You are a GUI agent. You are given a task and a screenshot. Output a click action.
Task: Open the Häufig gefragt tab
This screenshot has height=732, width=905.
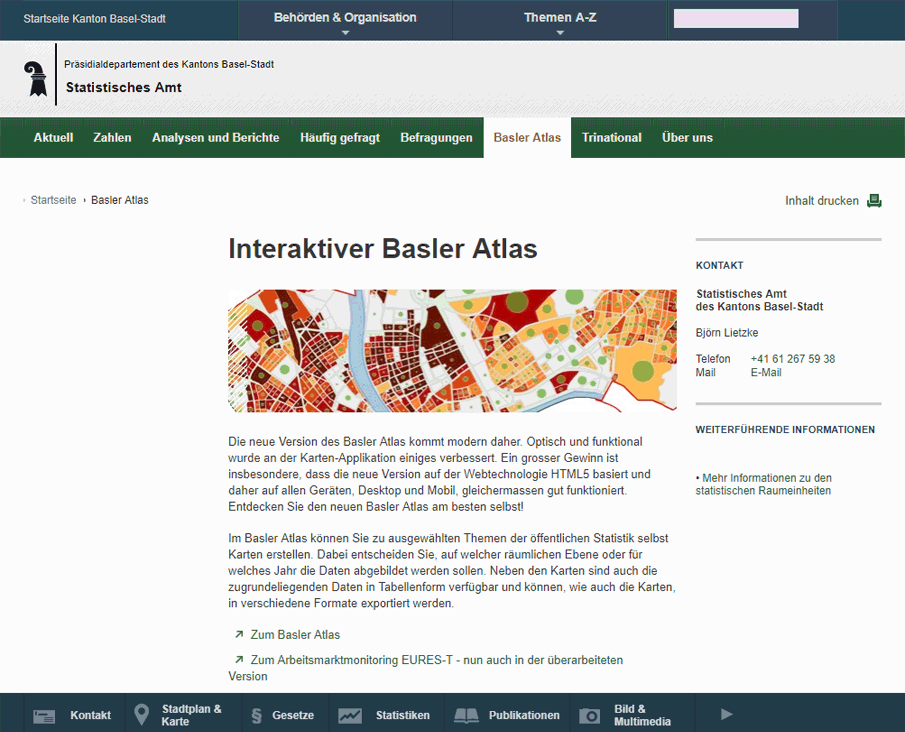[340, 137]
